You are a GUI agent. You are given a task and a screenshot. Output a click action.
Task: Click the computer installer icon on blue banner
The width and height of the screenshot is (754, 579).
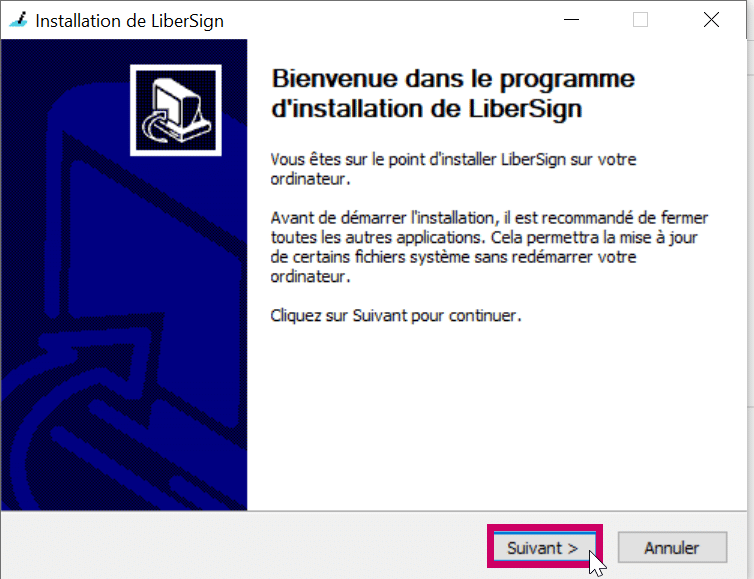[x=176, y=110]
